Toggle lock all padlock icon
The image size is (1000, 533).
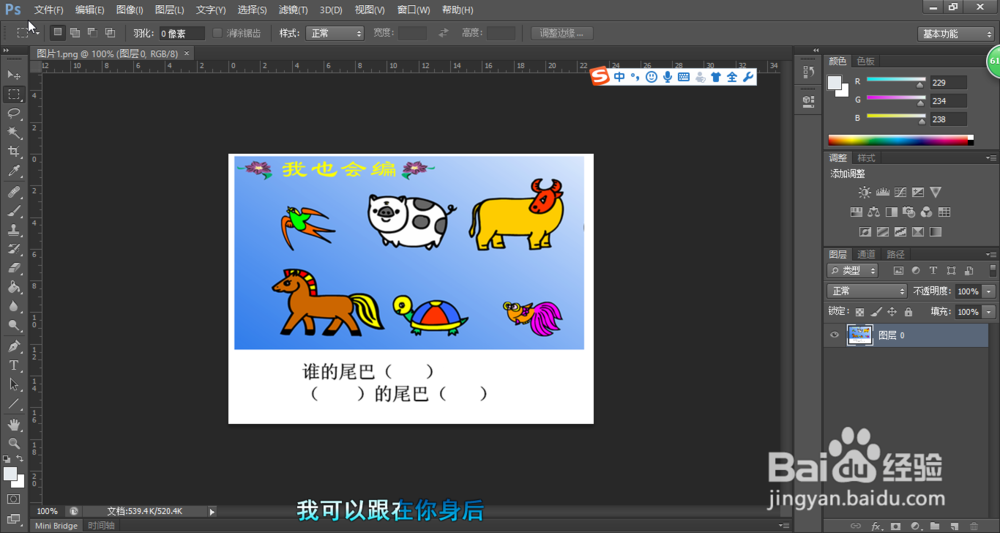point(908,312)
